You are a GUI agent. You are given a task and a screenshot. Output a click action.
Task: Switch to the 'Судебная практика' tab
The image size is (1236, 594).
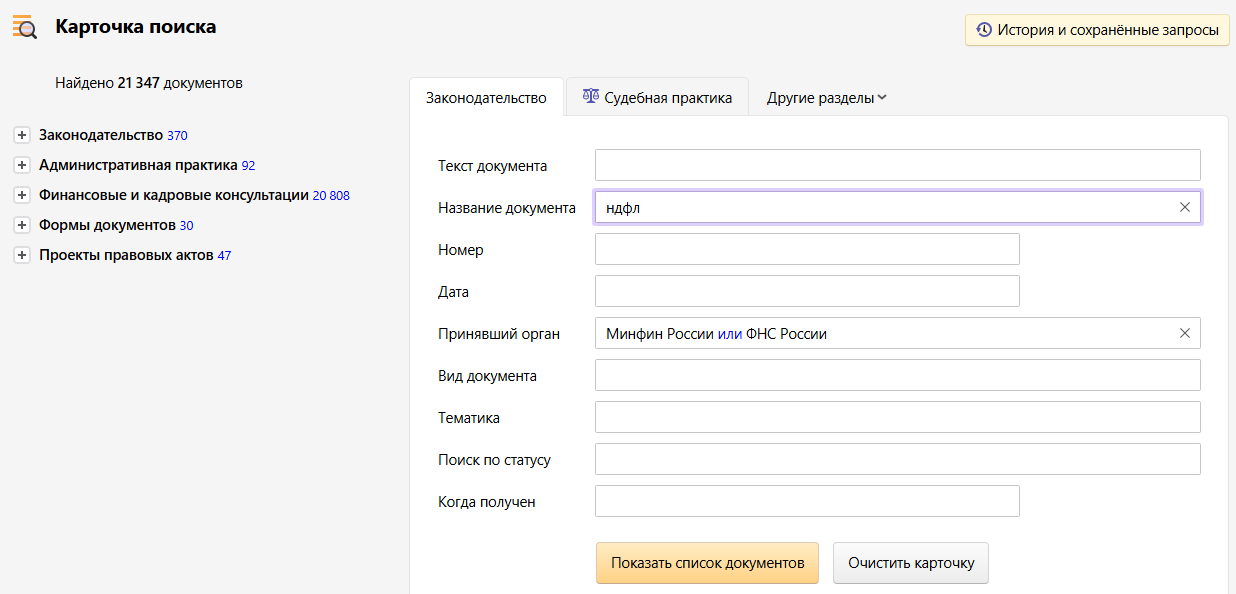point(657,98)
